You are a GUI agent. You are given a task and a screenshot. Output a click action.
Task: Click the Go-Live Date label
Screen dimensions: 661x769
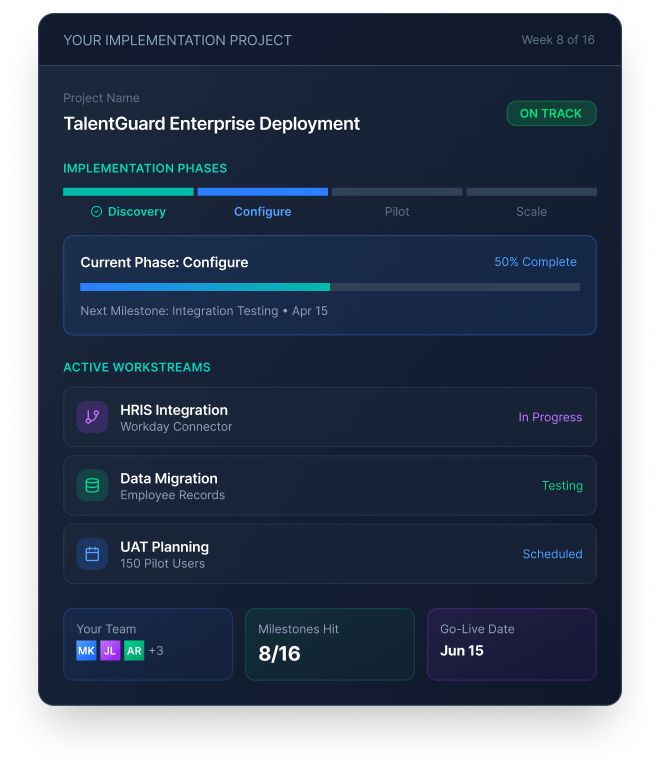[478, 629]
